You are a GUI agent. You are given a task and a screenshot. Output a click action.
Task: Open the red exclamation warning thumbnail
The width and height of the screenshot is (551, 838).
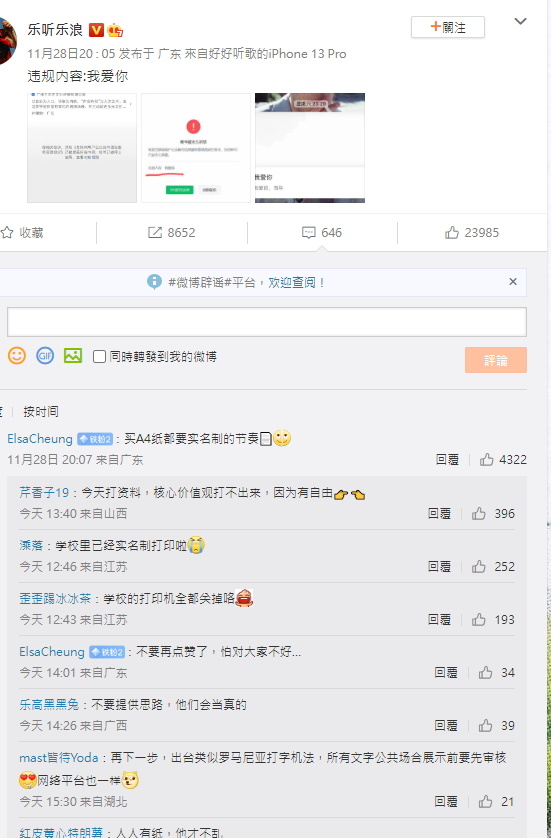pos(196,148)
